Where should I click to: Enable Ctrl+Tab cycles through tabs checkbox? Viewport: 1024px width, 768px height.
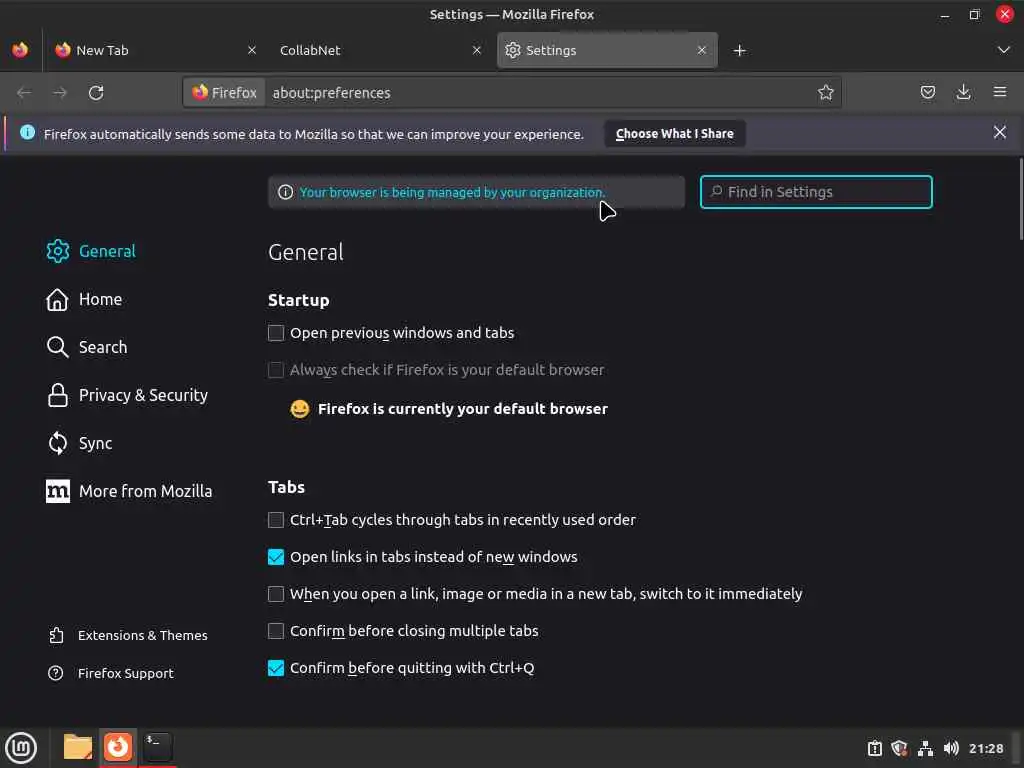pos(276,520)
